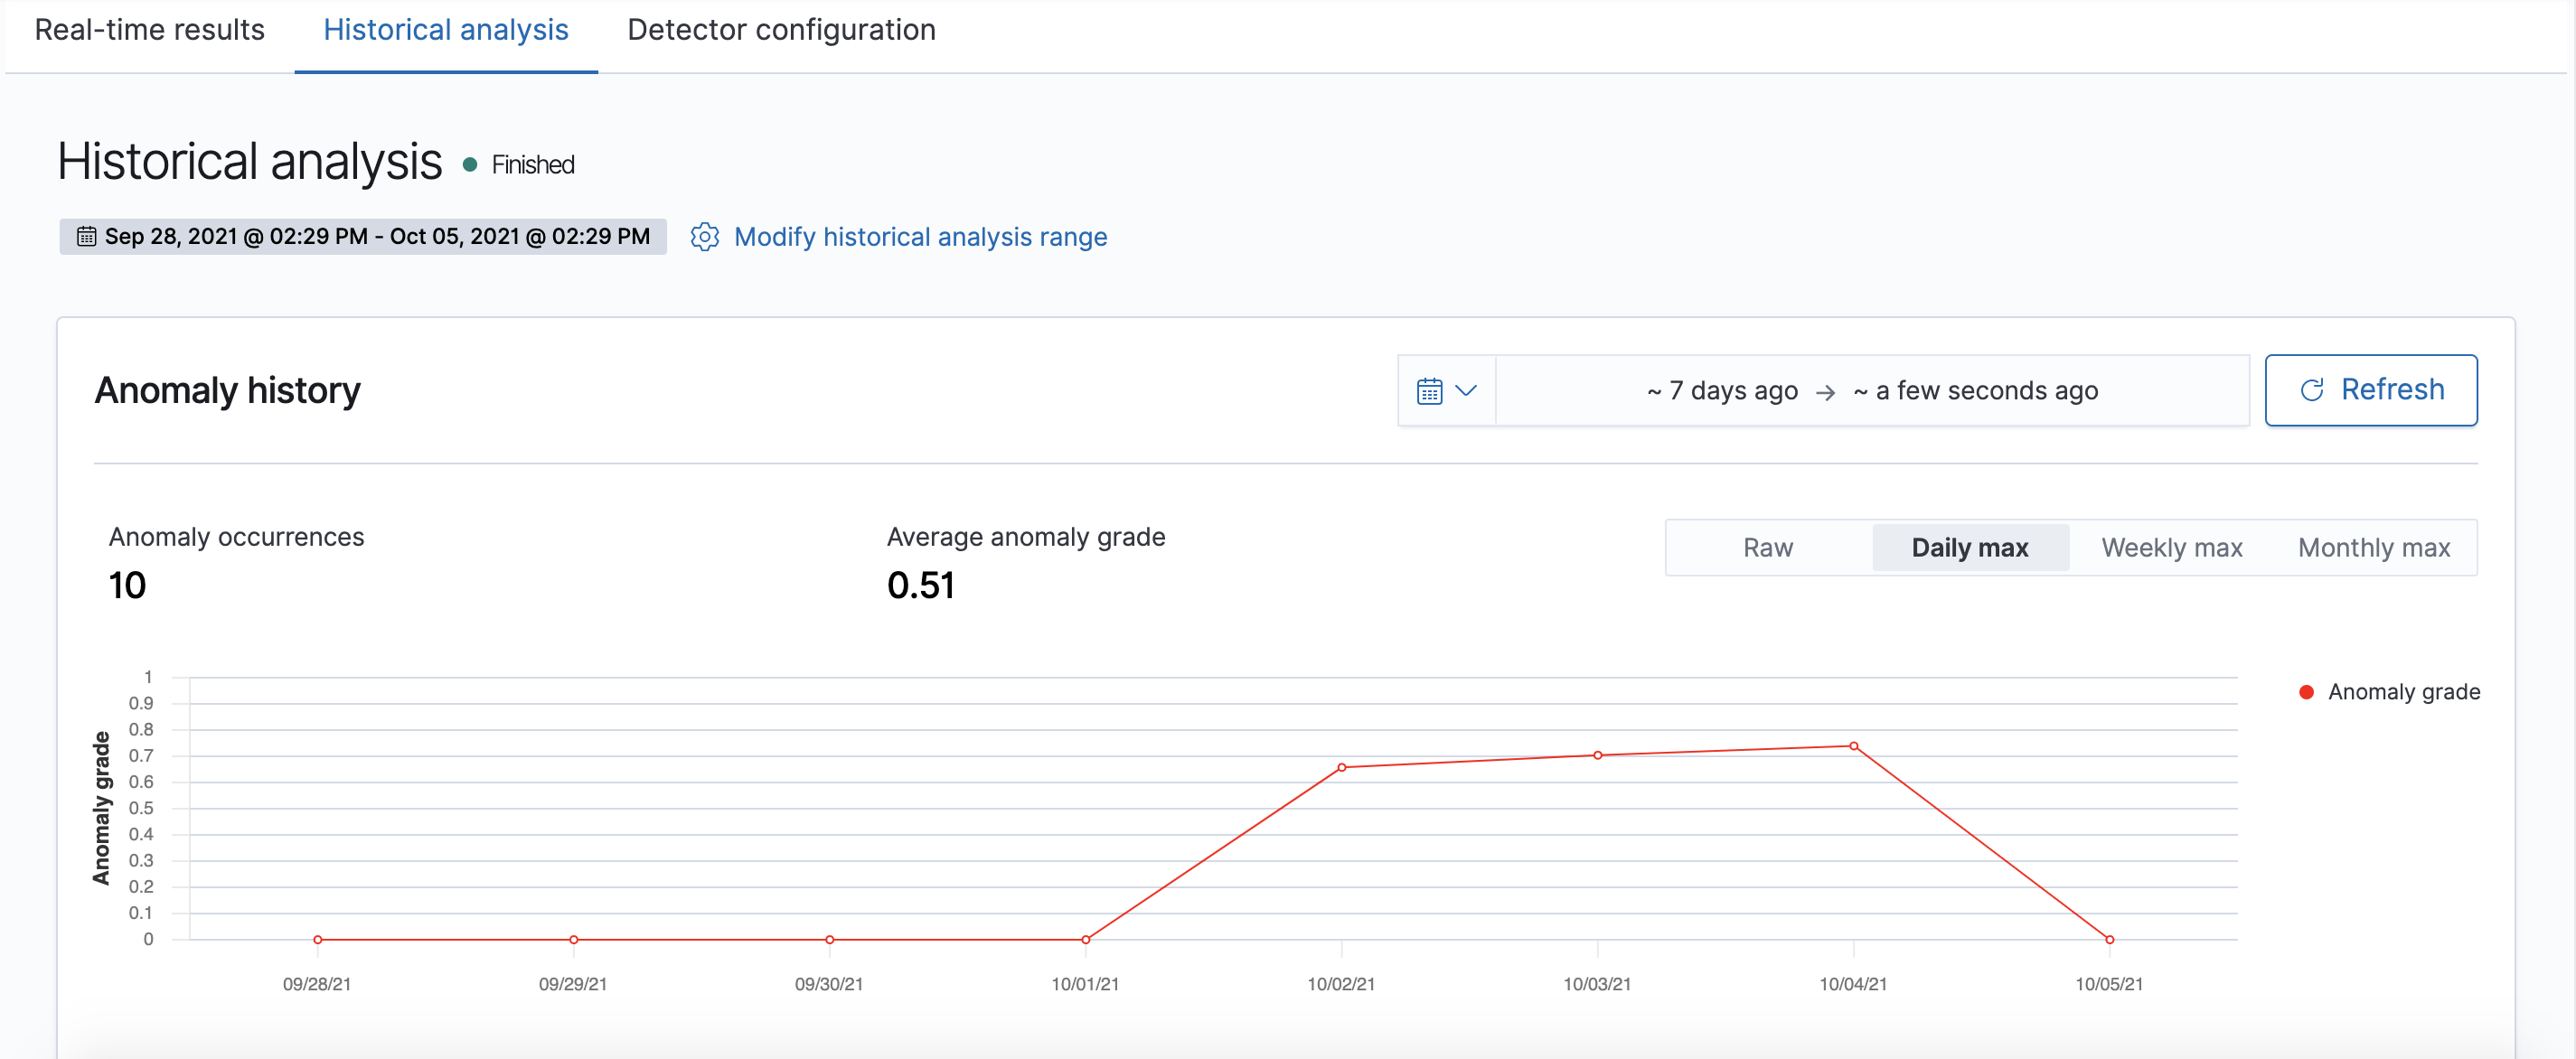Select the Daily max aggregation option

(1970, 548)
